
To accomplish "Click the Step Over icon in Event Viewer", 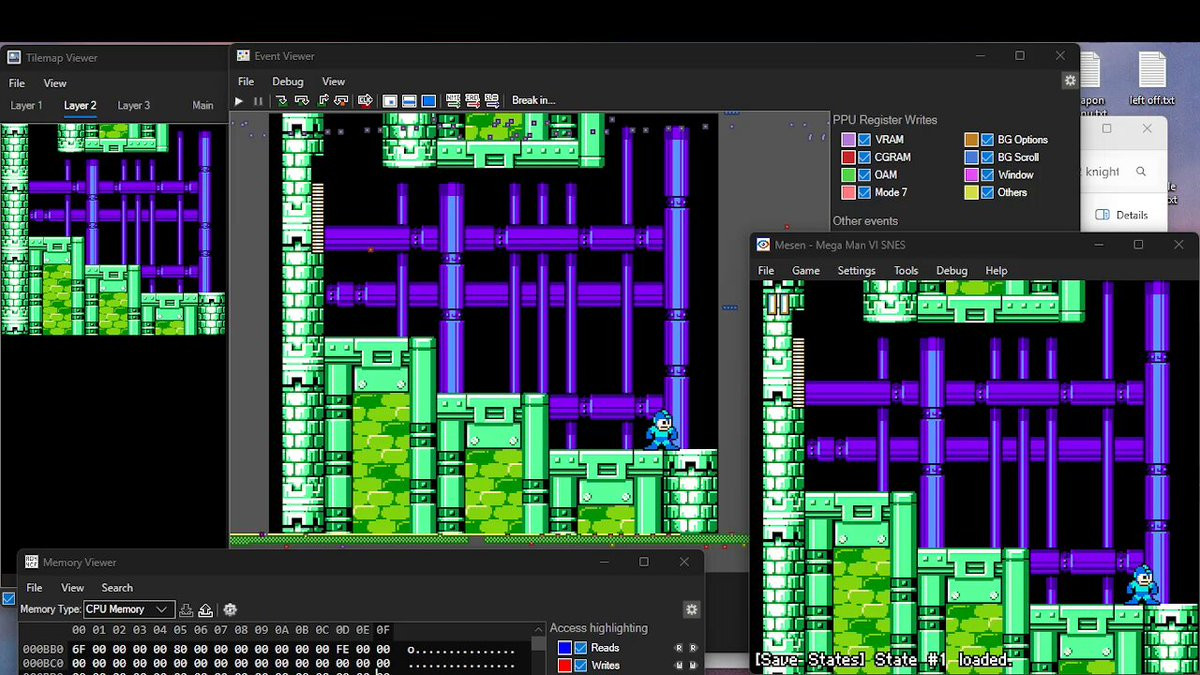I will (x=302, y=101).
